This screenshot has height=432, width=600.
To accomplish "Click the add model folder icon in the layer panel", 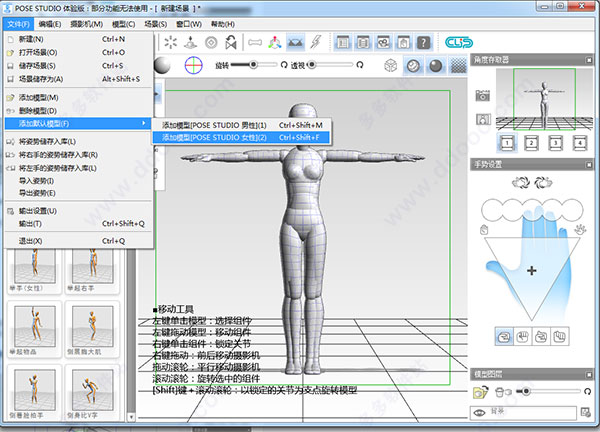I will tap(481, 392).
